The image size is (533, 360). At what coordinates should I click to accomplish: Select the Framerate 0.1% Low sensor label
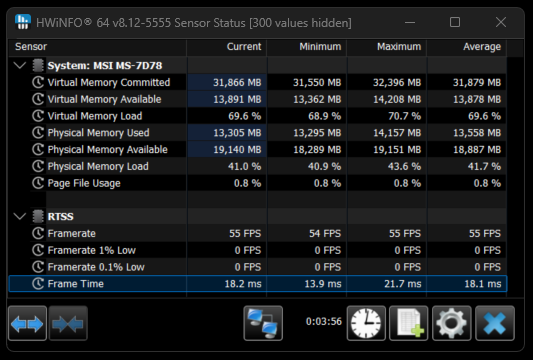pyautogui.click(x=96, y=267)
